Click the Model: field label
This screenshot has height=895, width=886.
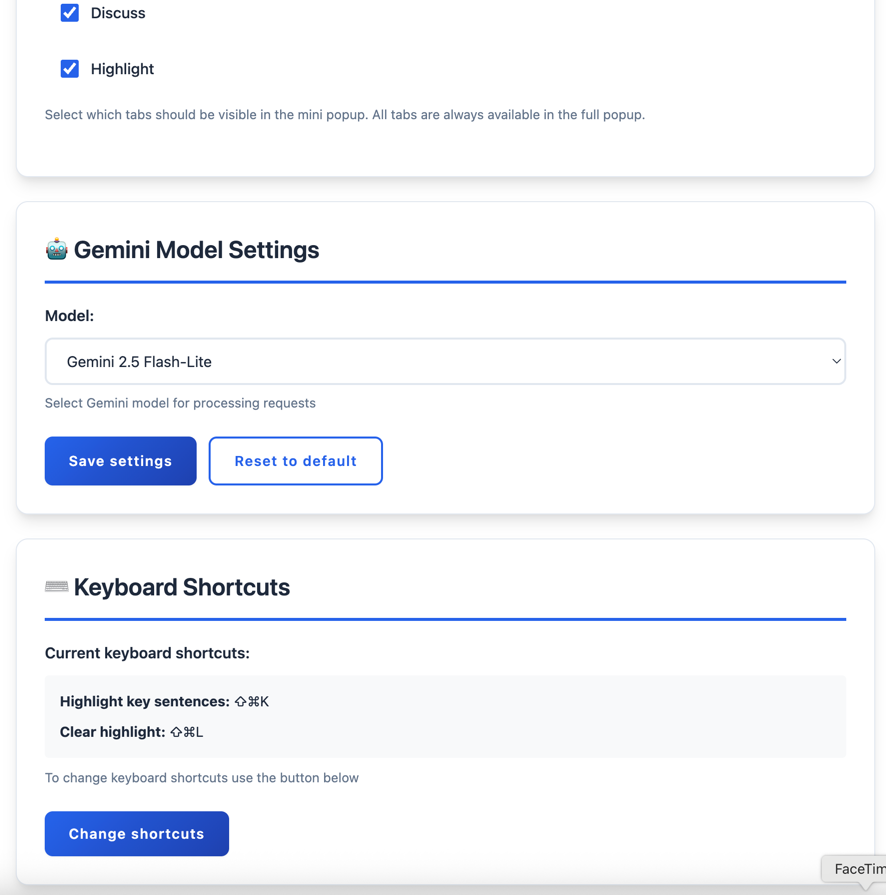pos(70,316)
